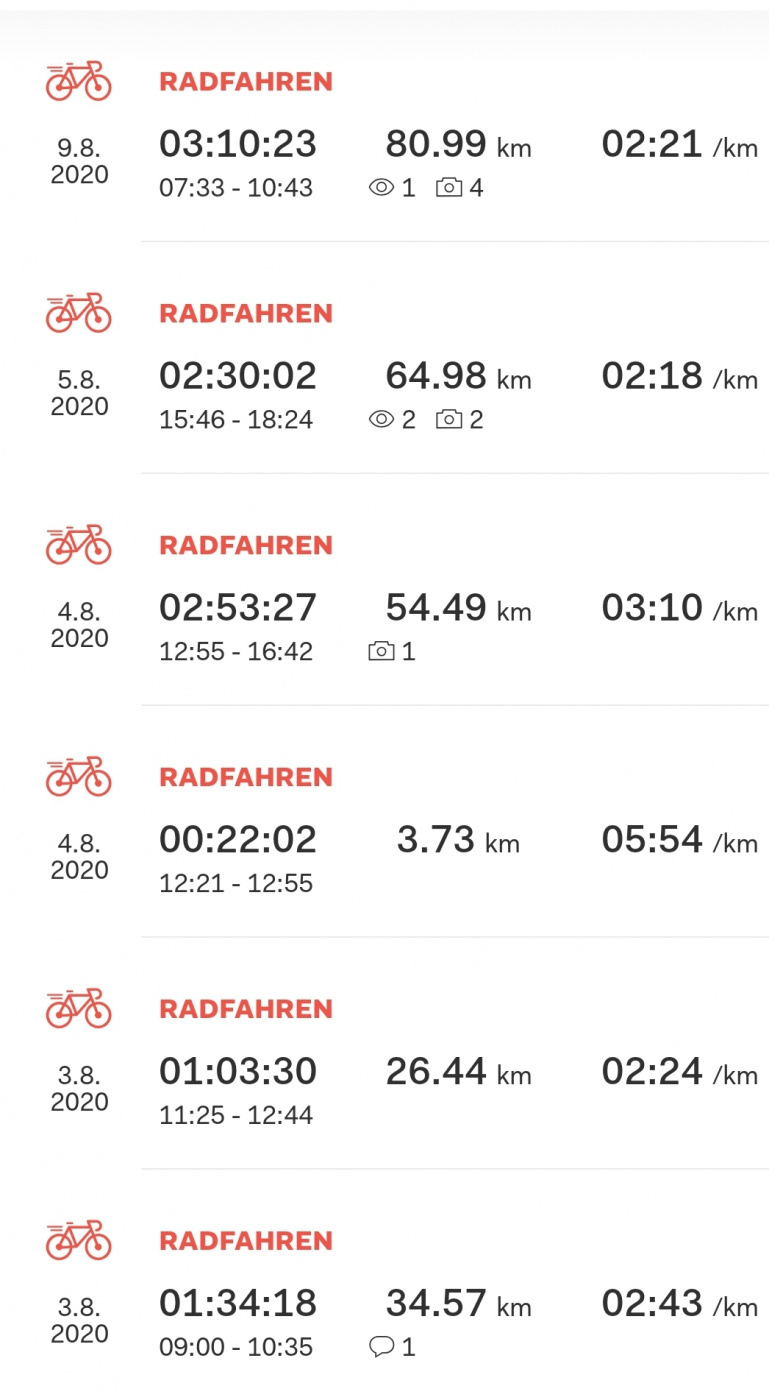This screenshot has height=1400, width=769.
Task: Click the bicycle icon beside the 54.49 km ride
Action: click(x=78, y=545)
